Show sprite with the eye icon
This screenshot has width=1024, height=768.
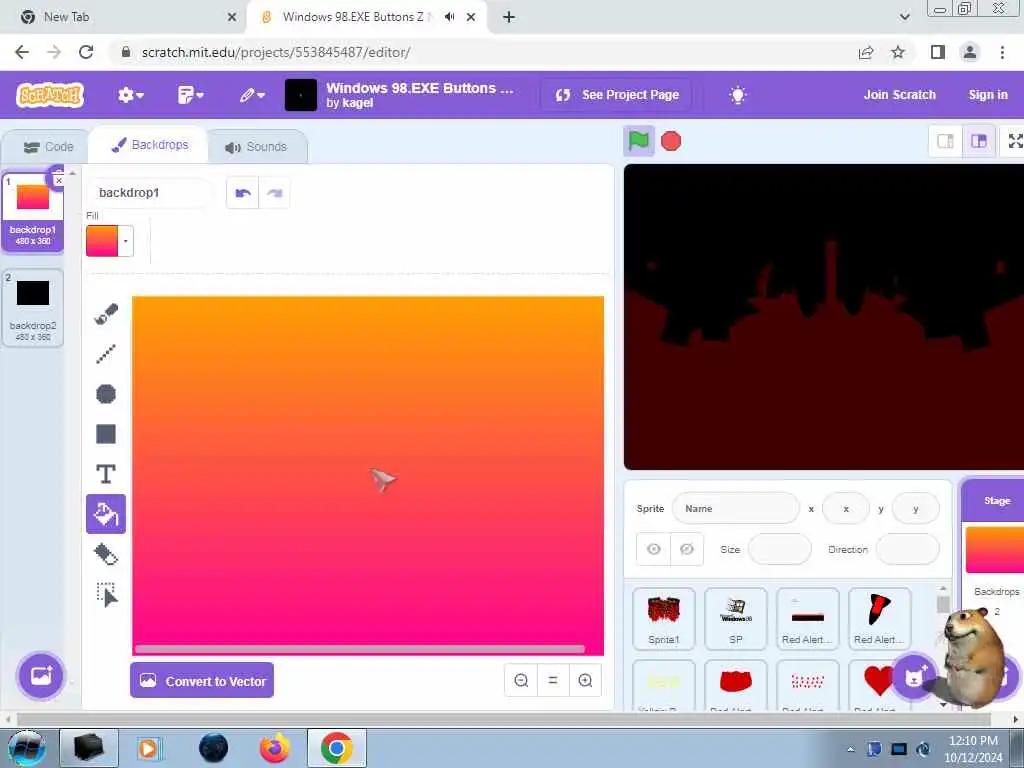point(654,549)
